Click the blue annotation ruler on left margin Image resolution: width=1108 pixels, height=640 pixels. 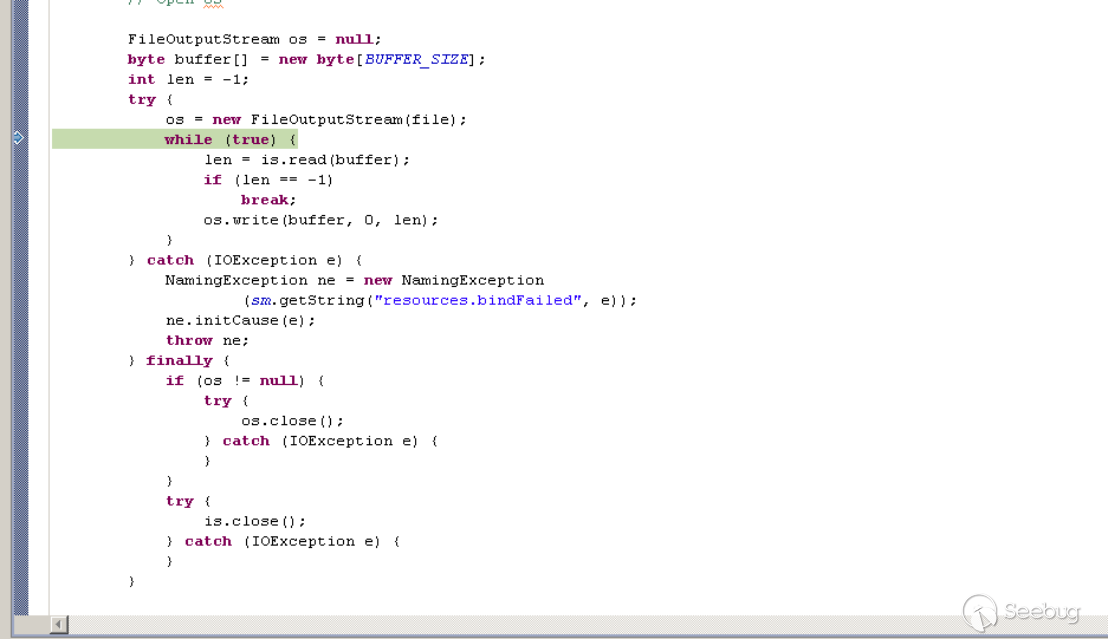click(x=21, y=307)
